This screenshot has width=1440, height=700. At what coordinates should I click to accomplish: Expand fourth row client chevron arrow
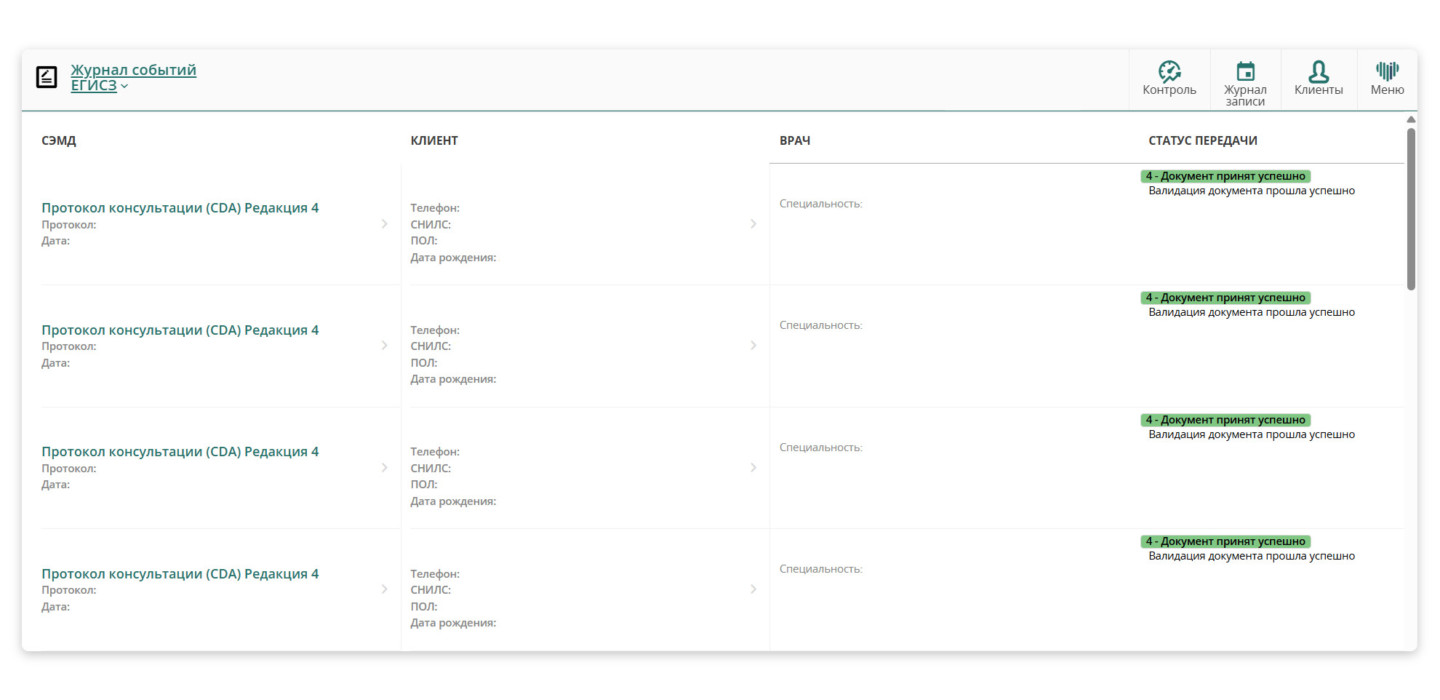coord(753,590)
